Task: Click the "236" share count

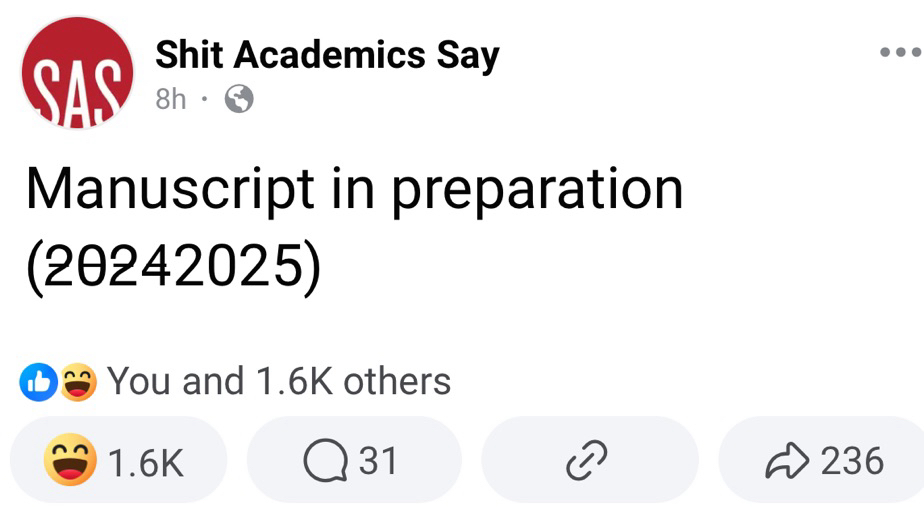Action: point(852,461)
